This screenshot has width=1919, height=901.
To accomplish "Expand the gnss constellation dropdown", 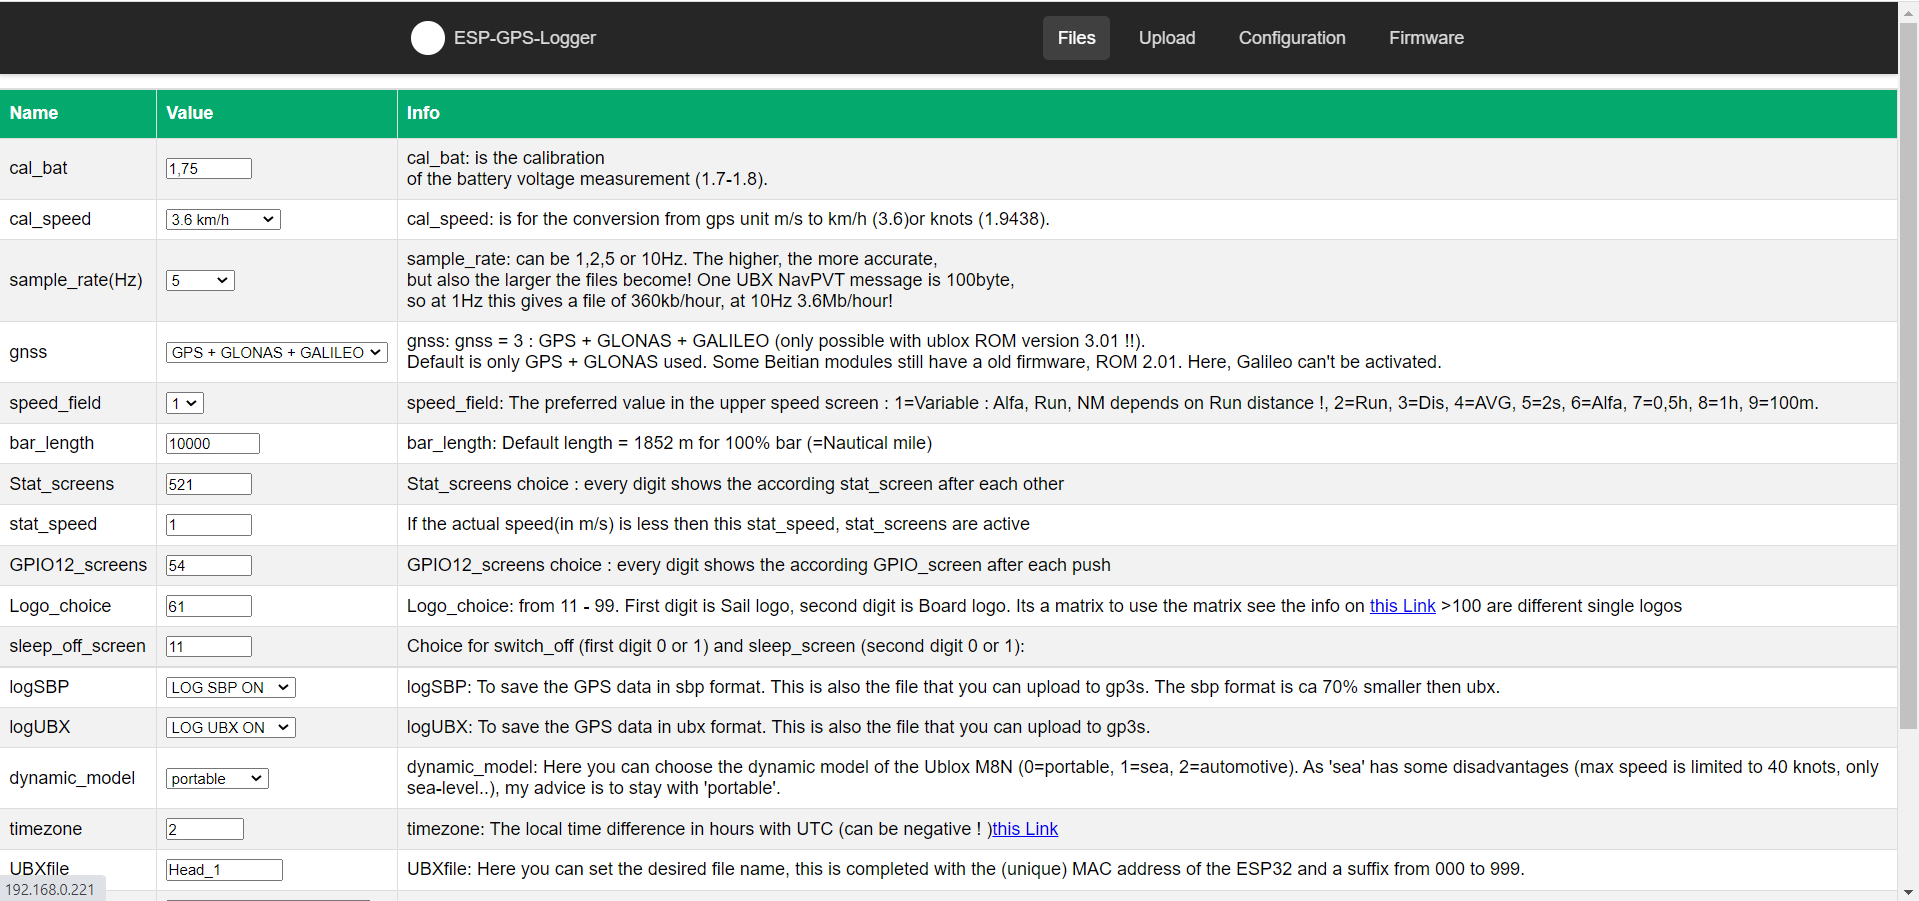I will pyautogui.click(x=276, y=353).
